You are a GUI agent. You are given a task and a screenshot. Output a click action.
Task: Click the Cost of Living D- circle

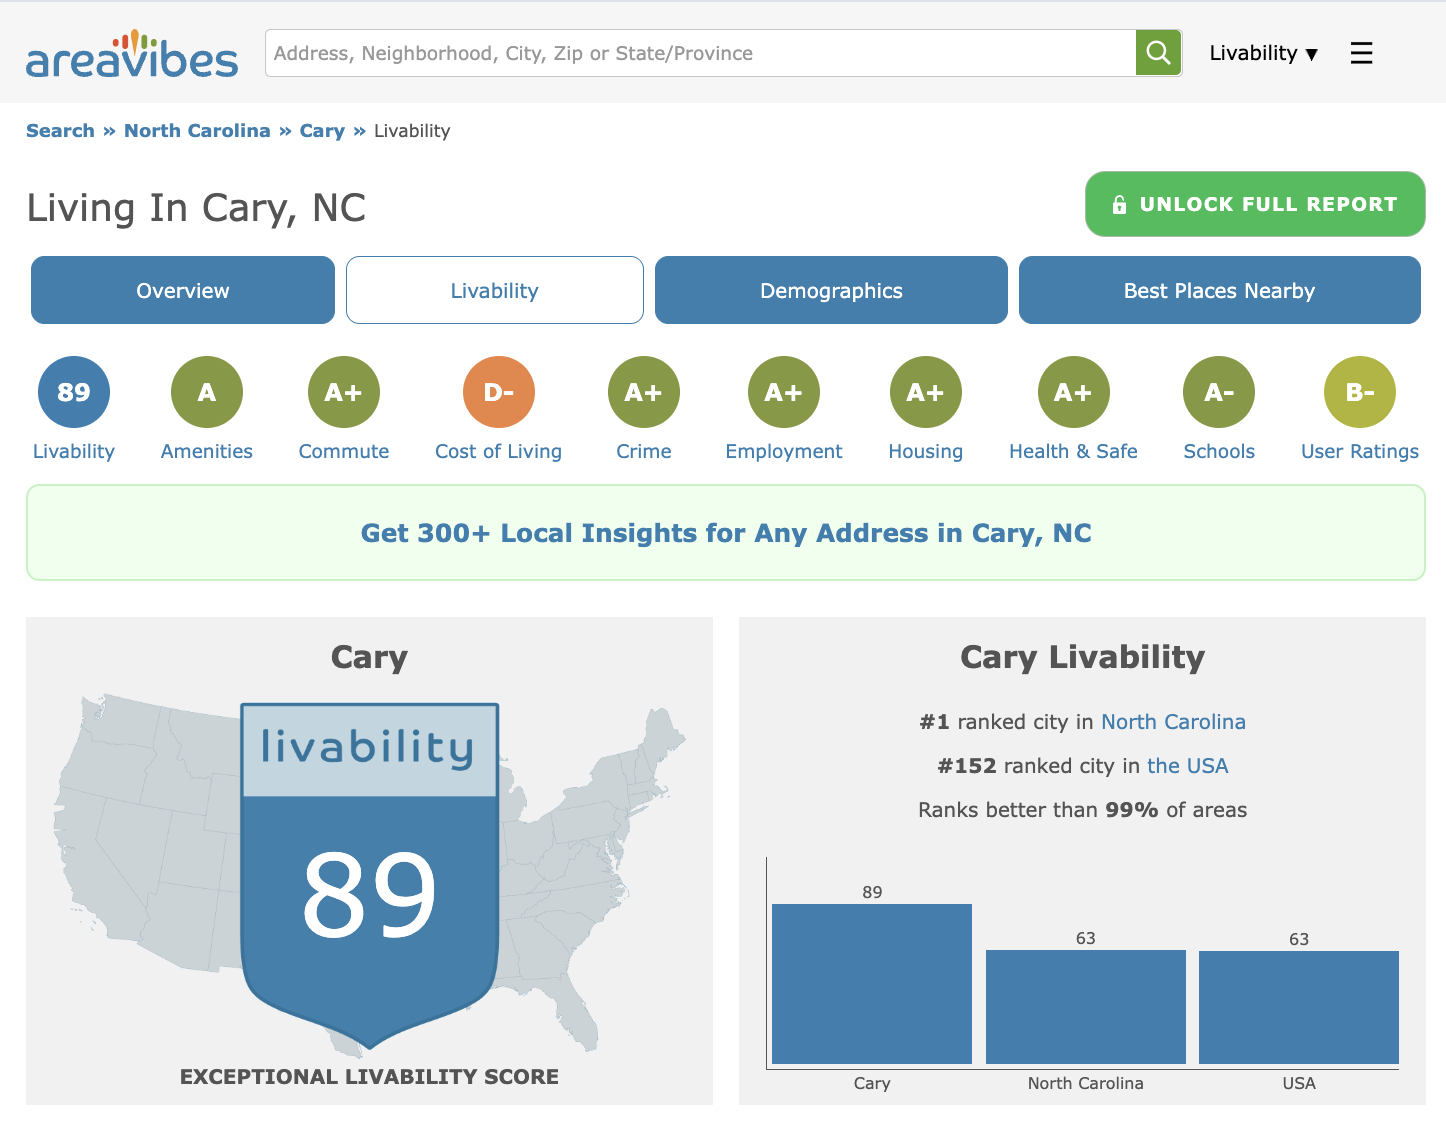(x=499, y=392)
